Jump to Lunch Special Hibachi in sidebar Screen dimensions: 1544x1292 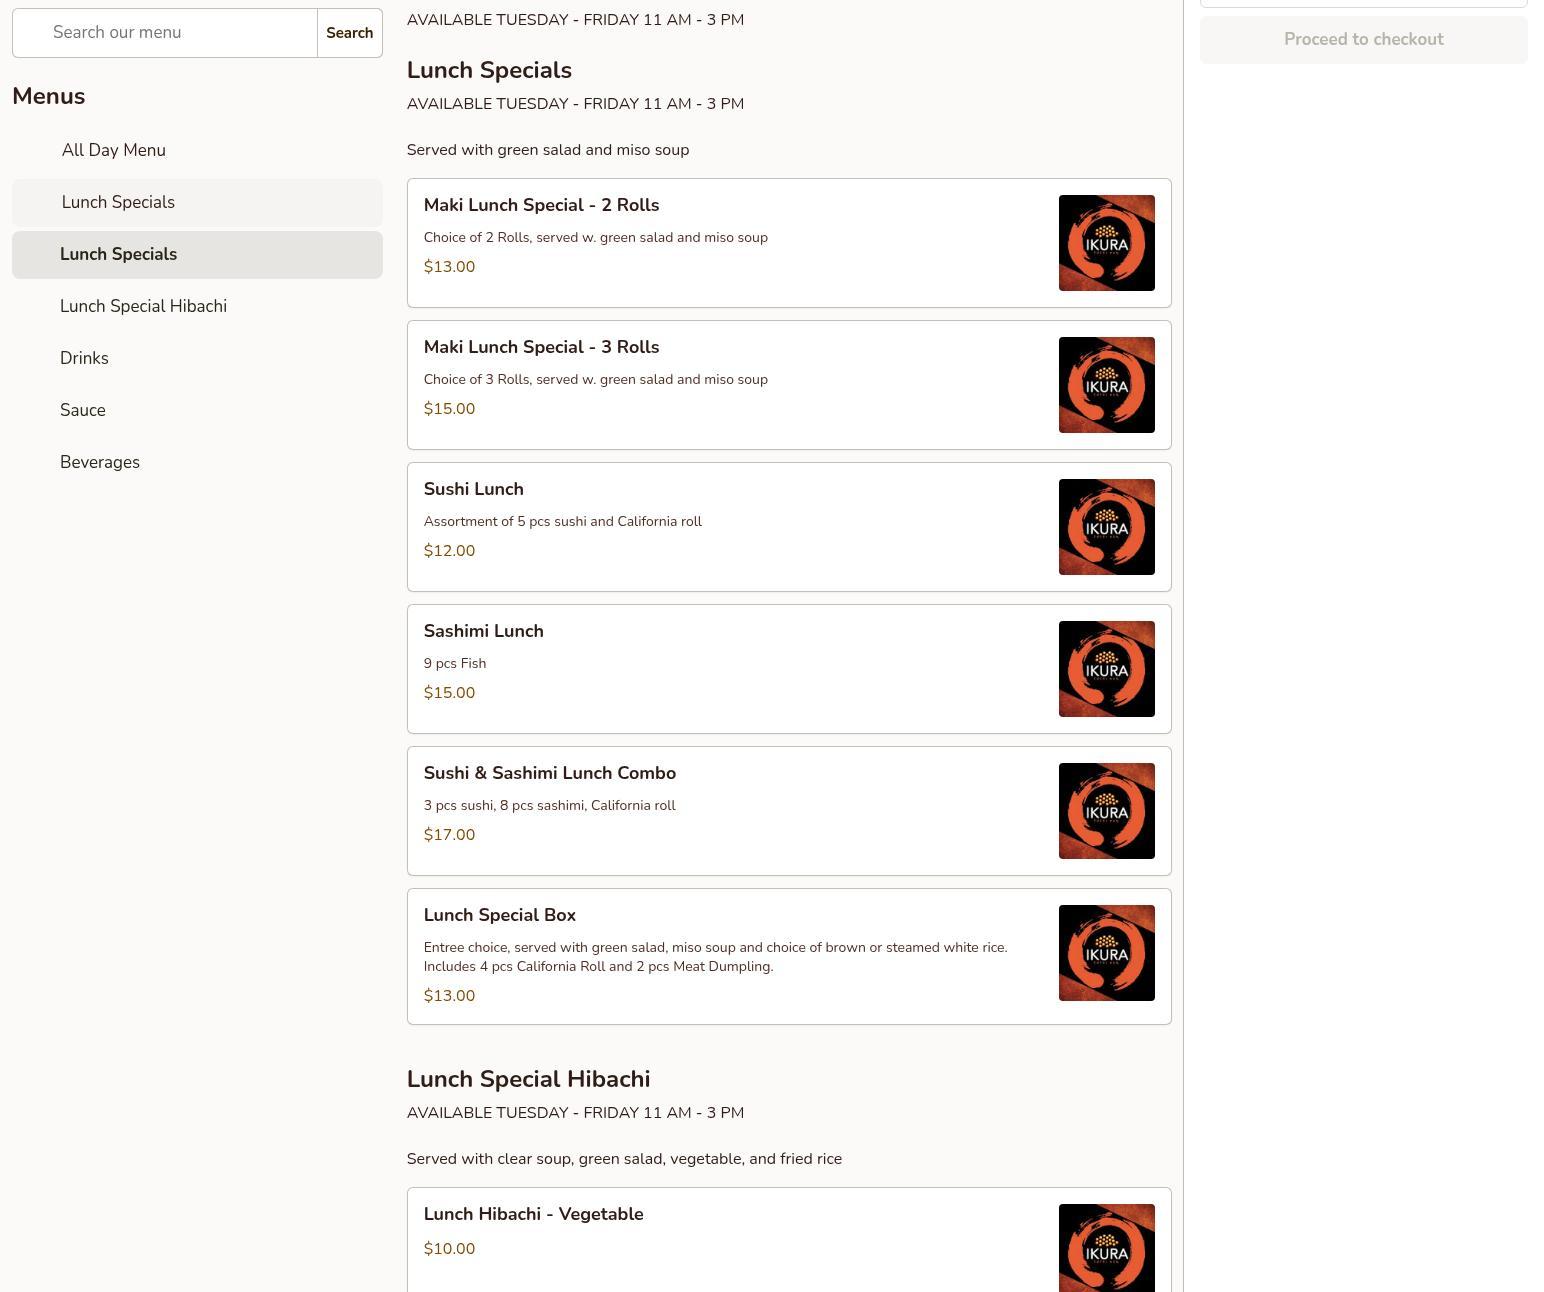click(x=143, y=307)
